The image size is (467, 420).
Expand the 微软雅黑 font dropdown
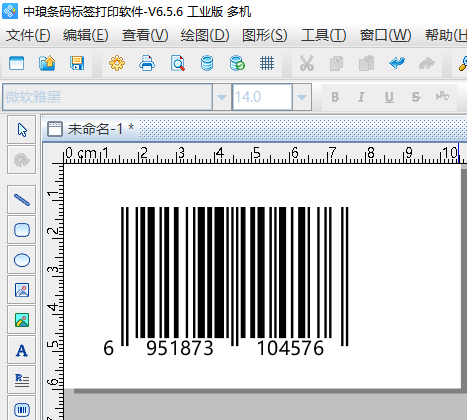(x=222, y=97)
